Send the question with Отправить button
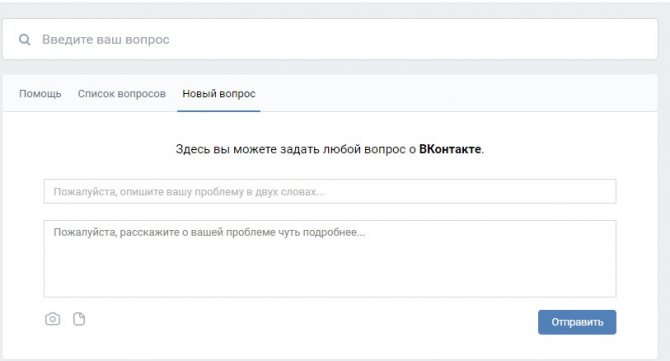This screenshot has height=361, width=670. click(577, 322)
